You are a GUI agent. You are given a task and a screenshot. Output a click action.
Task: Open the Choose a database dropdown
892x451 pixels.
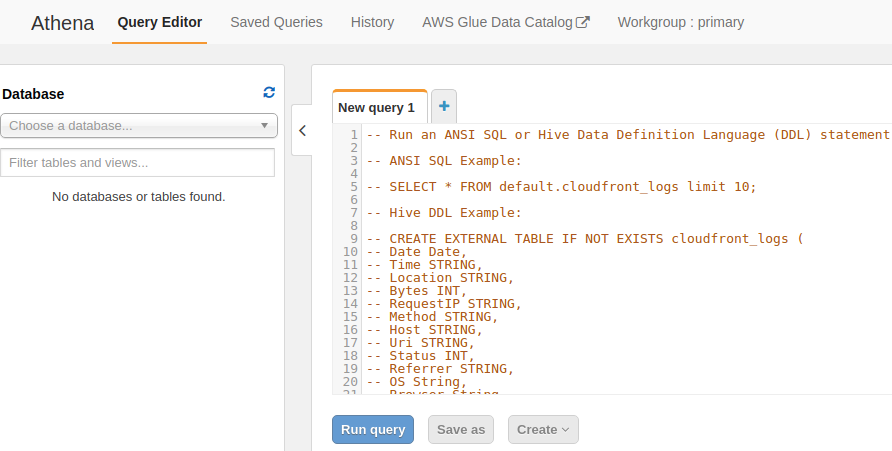point(139,126)
